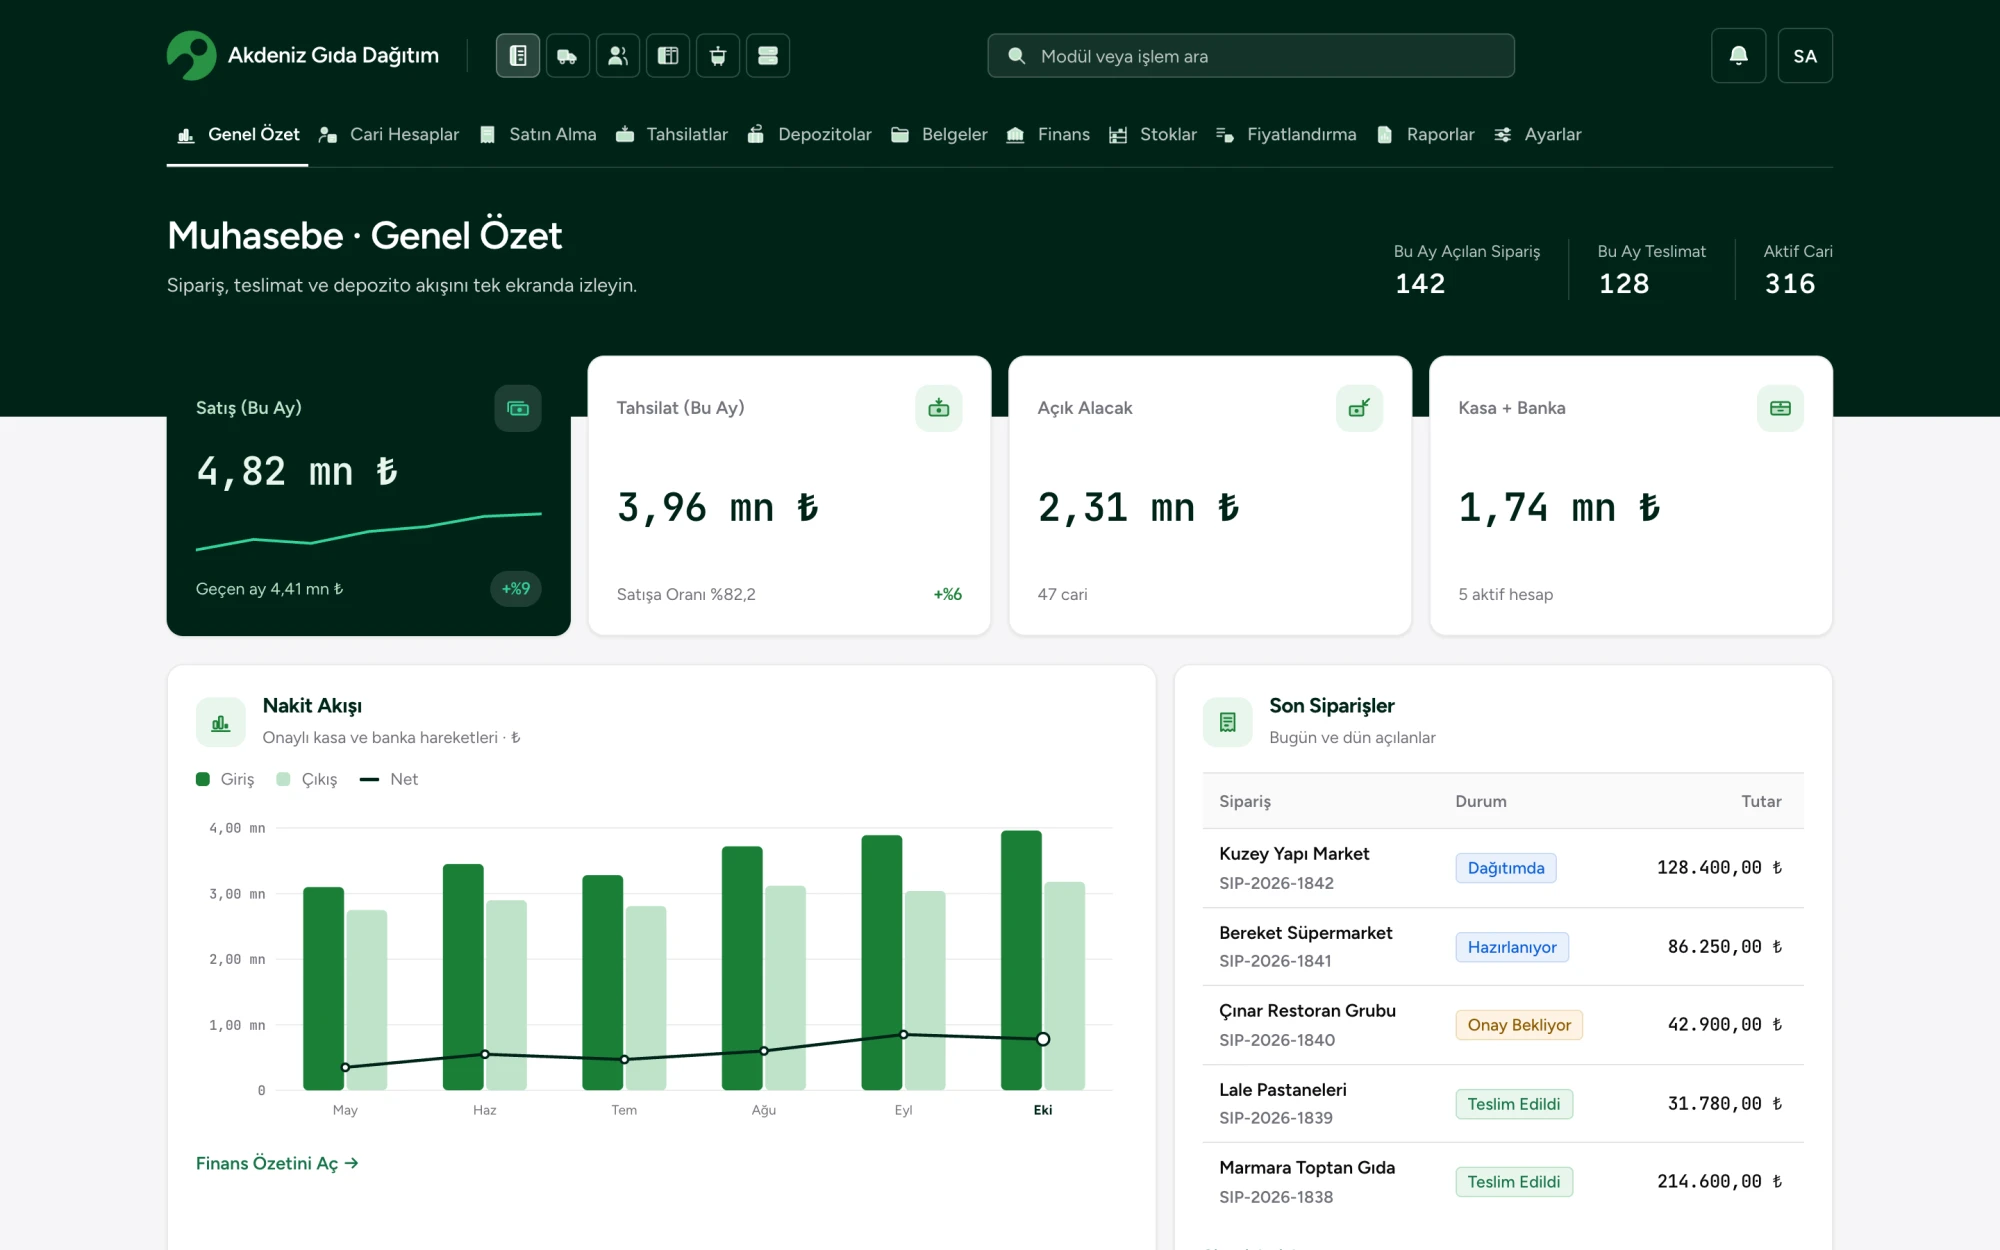Switch to the Satın Alma tab

coord(538,135)
